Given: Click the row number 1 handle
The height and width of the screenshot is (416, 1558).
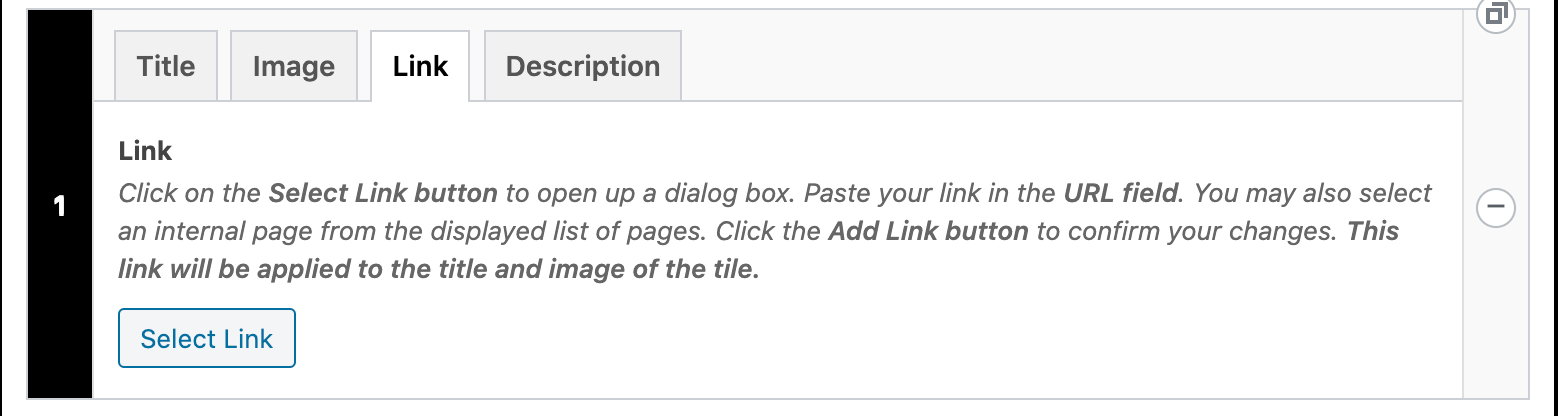Looking at the screenshot, I should 60,208.
